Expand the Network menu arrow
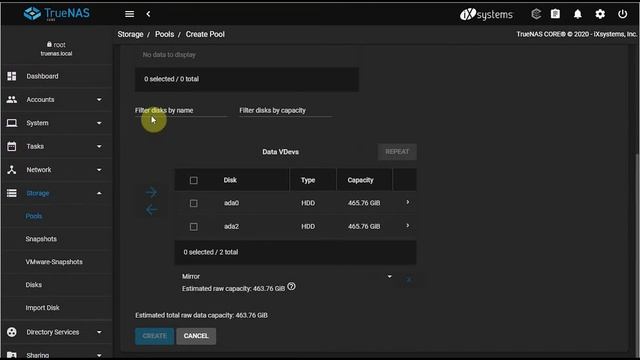The width and height of the screenshot is (640, 360). [99, 170]
